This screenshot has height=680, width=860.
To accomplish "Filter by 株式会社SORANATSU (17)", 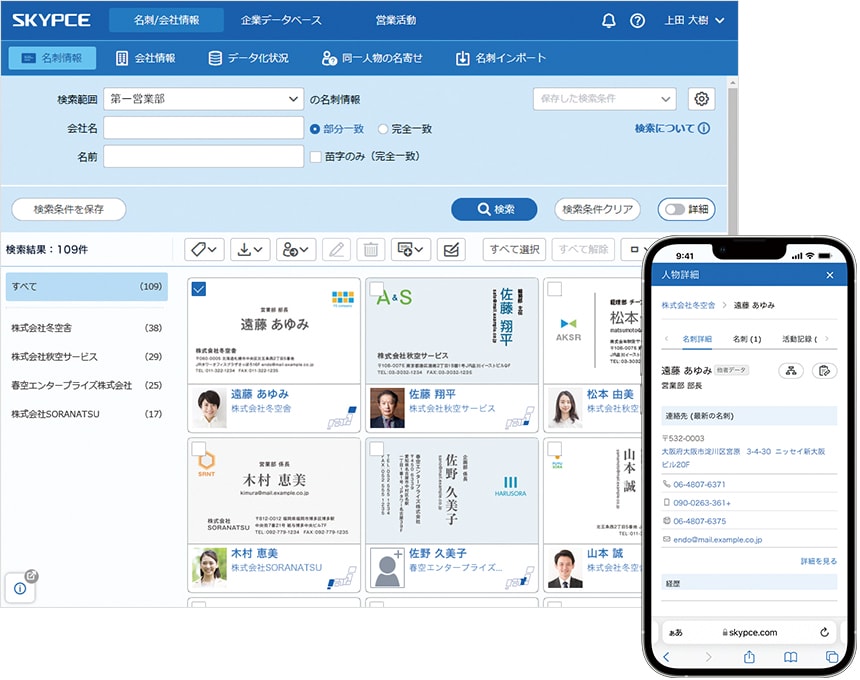I will pos(87,414).
